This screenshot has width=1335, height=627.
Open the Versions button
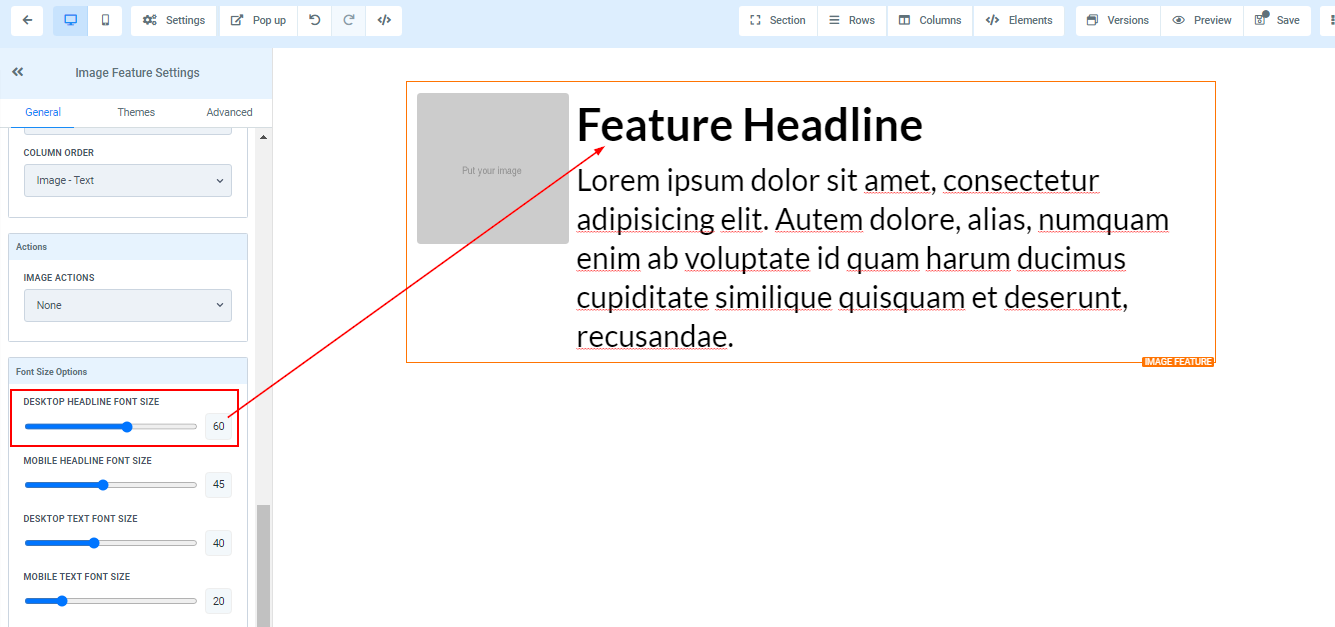(1117, 20)
